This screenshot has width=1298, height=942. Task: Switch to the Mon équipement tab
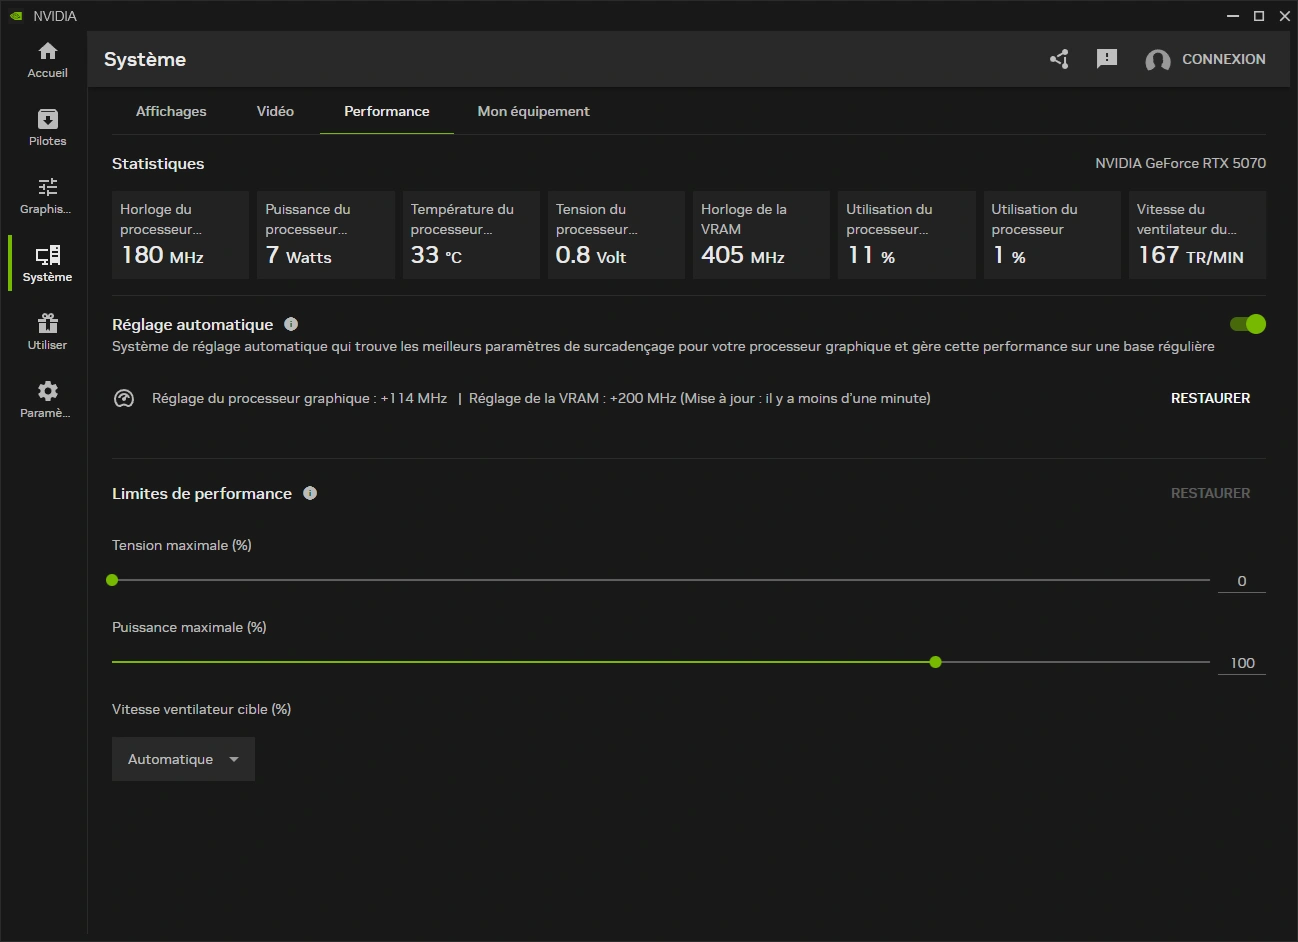pyautogui.click(x=533, y=111)
